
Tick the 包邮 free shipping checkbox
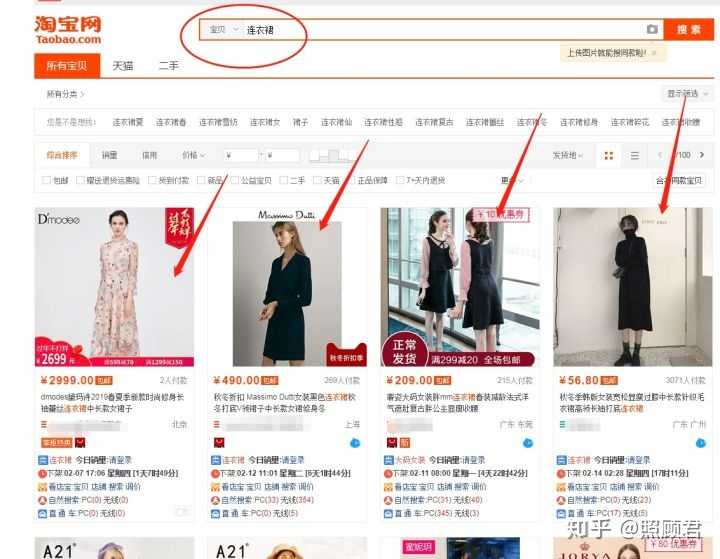(46, 180)
